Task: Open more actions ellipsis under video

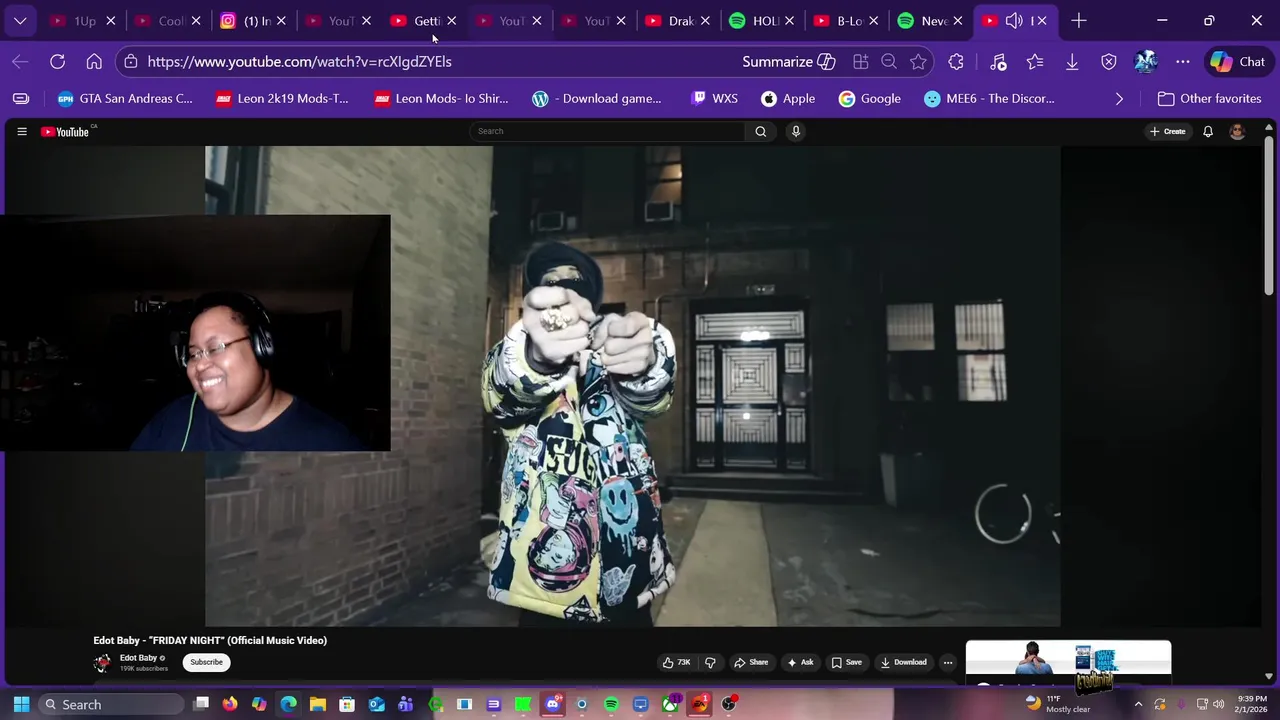Action: [x=948, y=662]
